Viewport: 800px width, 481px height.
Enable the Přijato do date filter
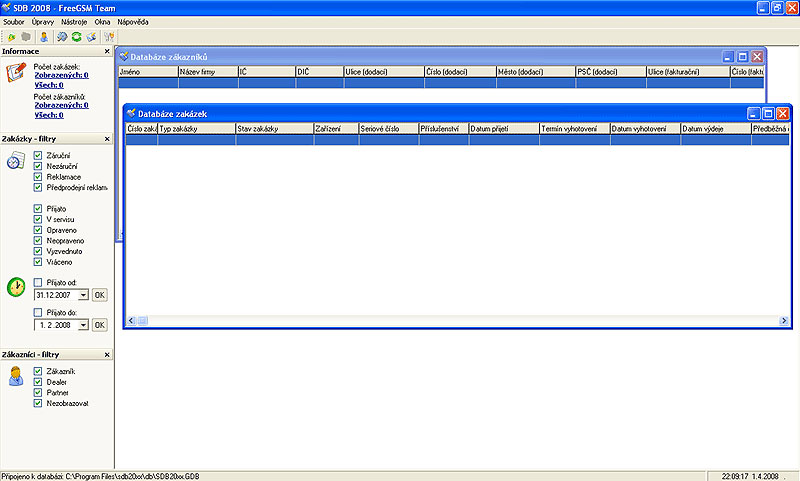[38, 312]
